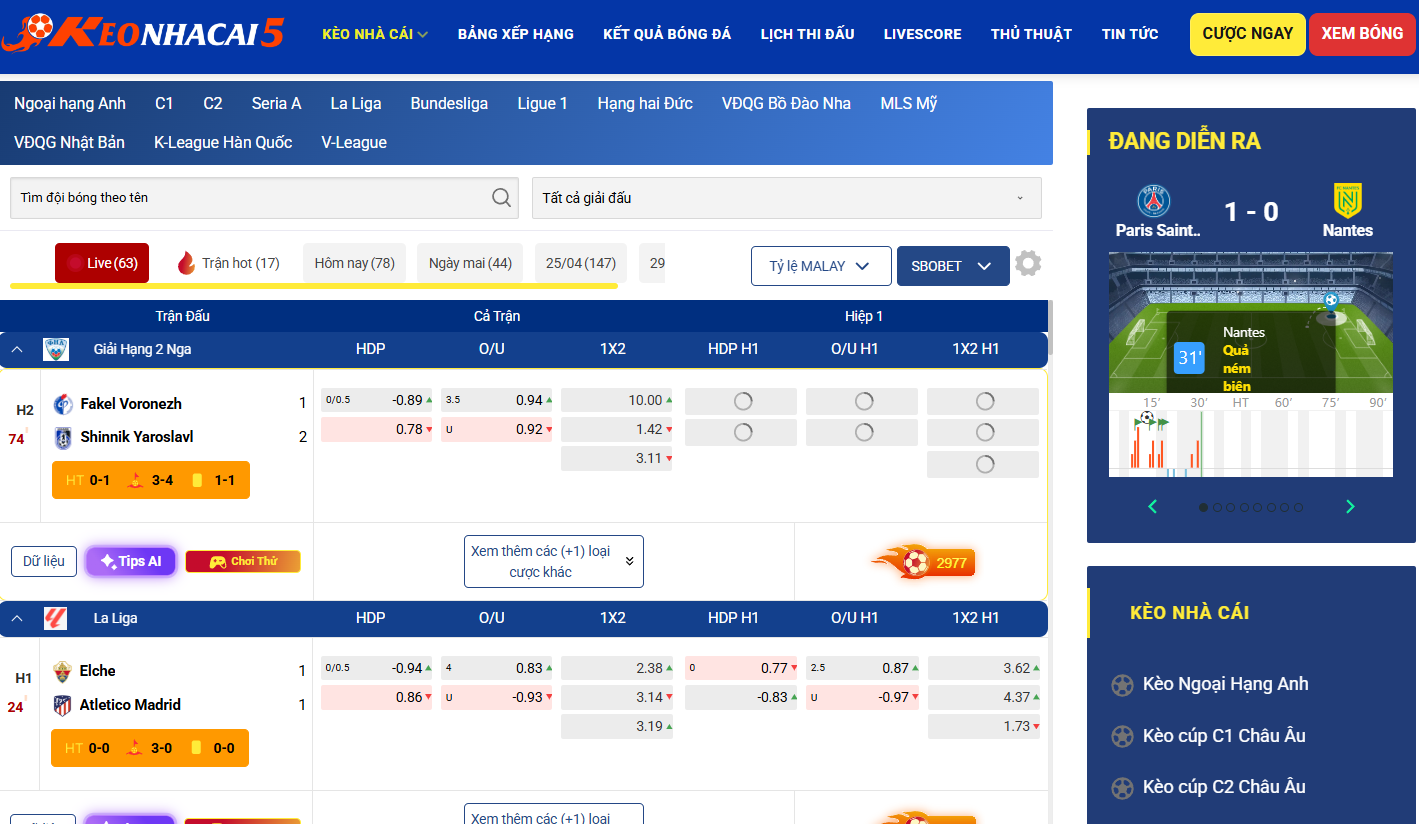Click the soccer ball icon beside Kèo cúp C1

1122,736
